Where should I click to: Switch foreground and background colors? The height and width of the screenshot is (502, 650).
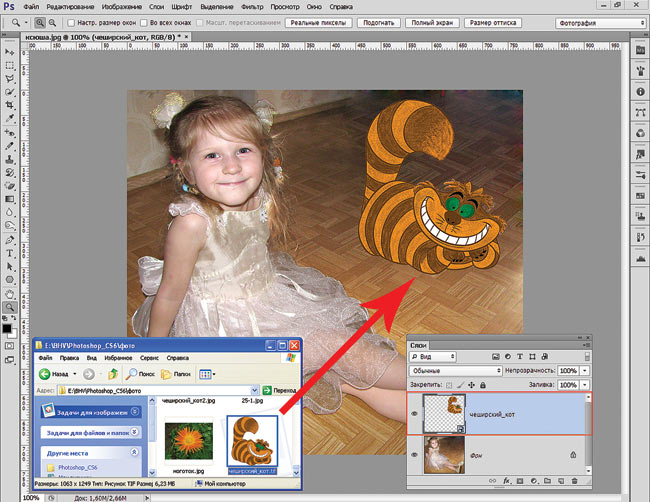[14, 318]
